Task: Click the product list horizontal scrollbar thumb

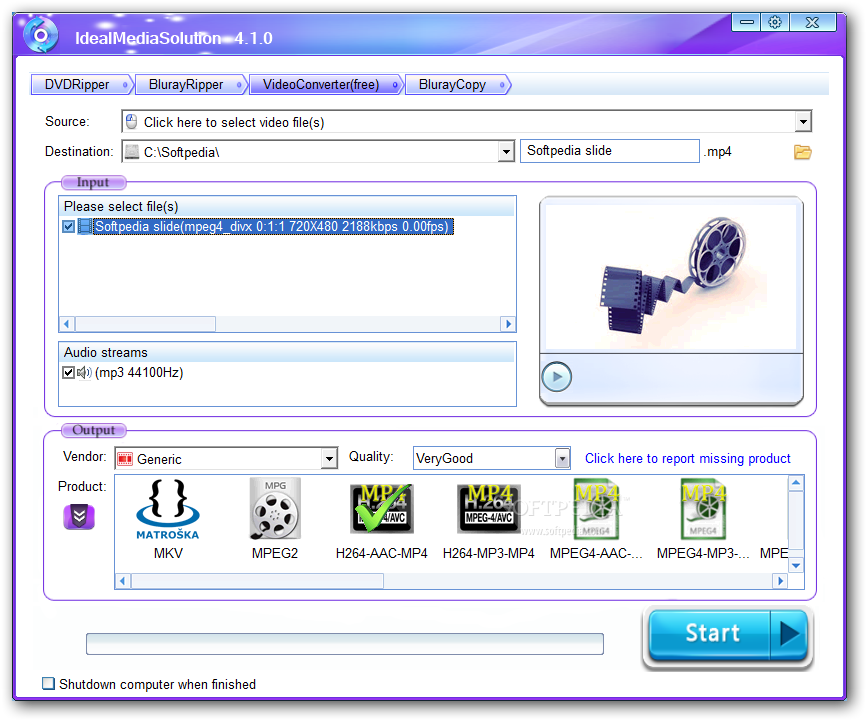Action: click(257, 581)
